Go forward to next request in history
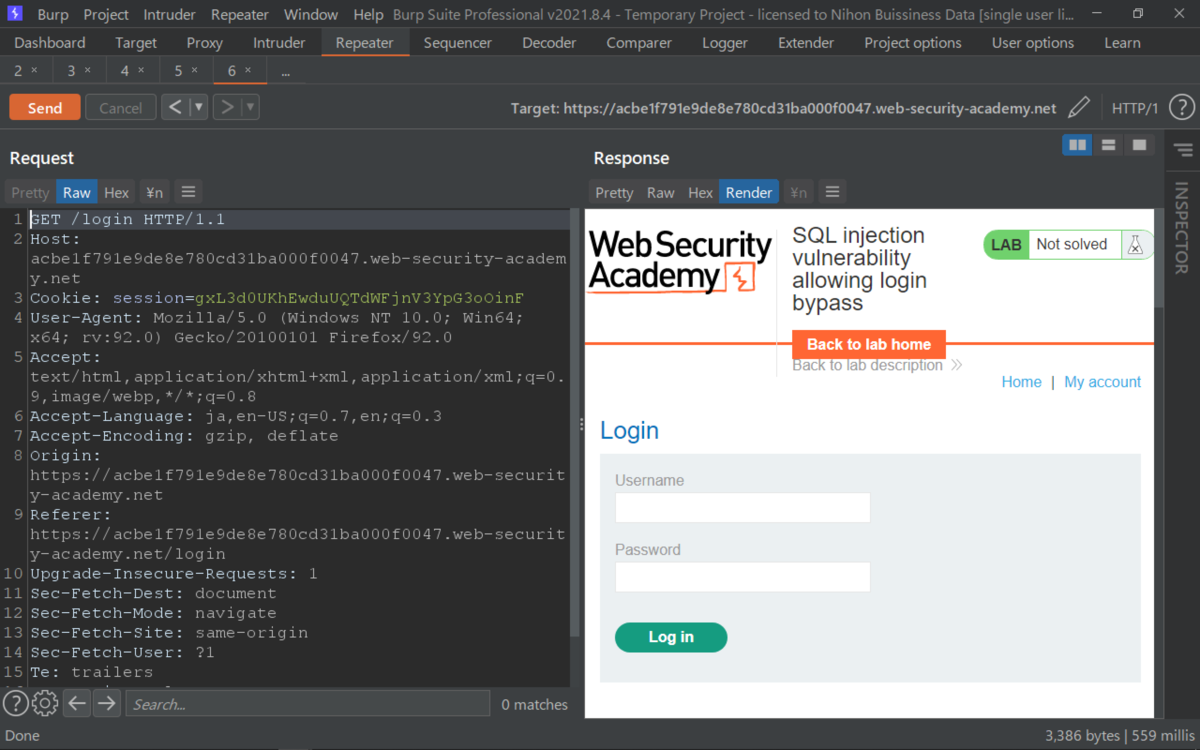The width and height of the screenshot is (1200, 750). (227, 107)
